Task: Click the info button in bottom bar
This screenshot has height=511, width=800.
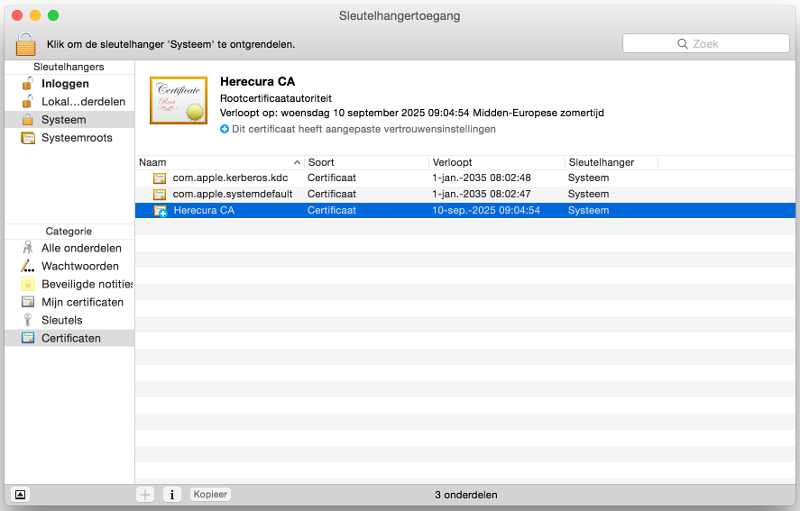Action: pos(171,494)
